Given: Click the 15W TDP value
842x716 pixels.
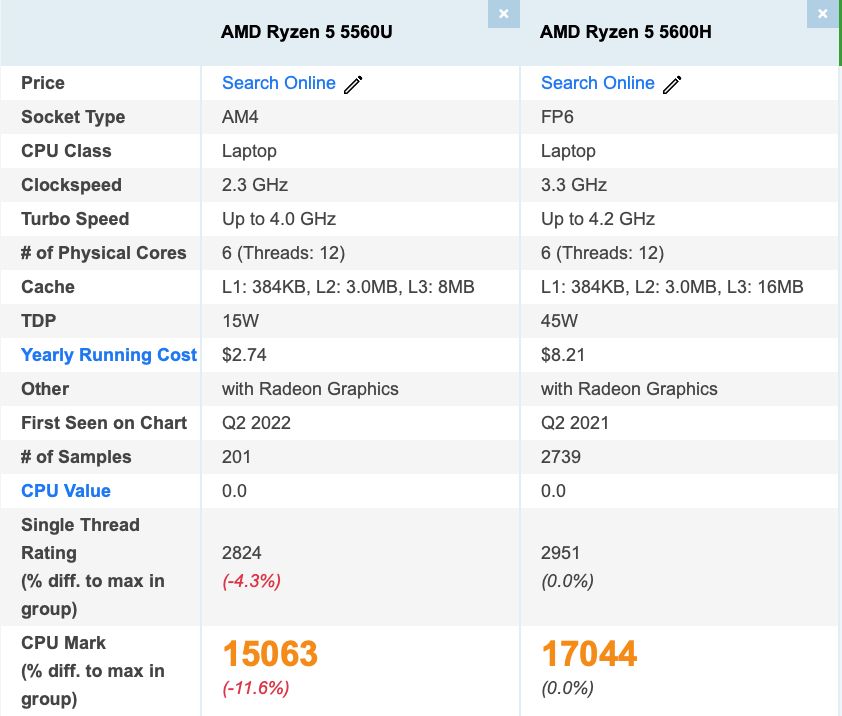Looking at the screenshot, I should click(x=241, y=321).
